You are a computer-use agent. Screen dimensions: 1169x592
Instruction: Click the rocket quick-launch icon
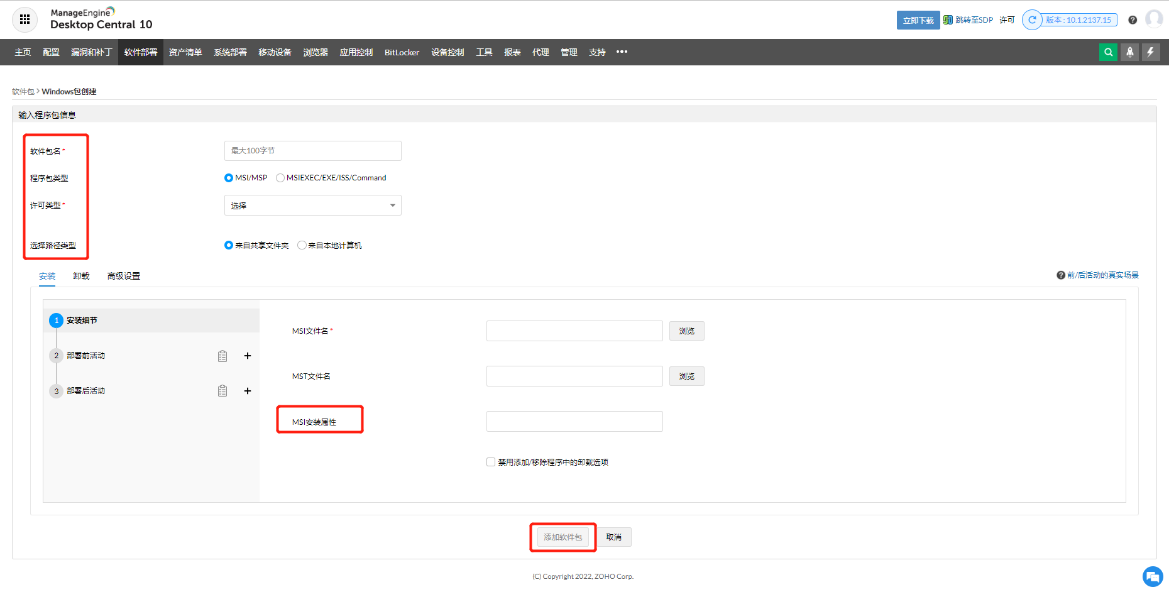[x=1129, y=52]
